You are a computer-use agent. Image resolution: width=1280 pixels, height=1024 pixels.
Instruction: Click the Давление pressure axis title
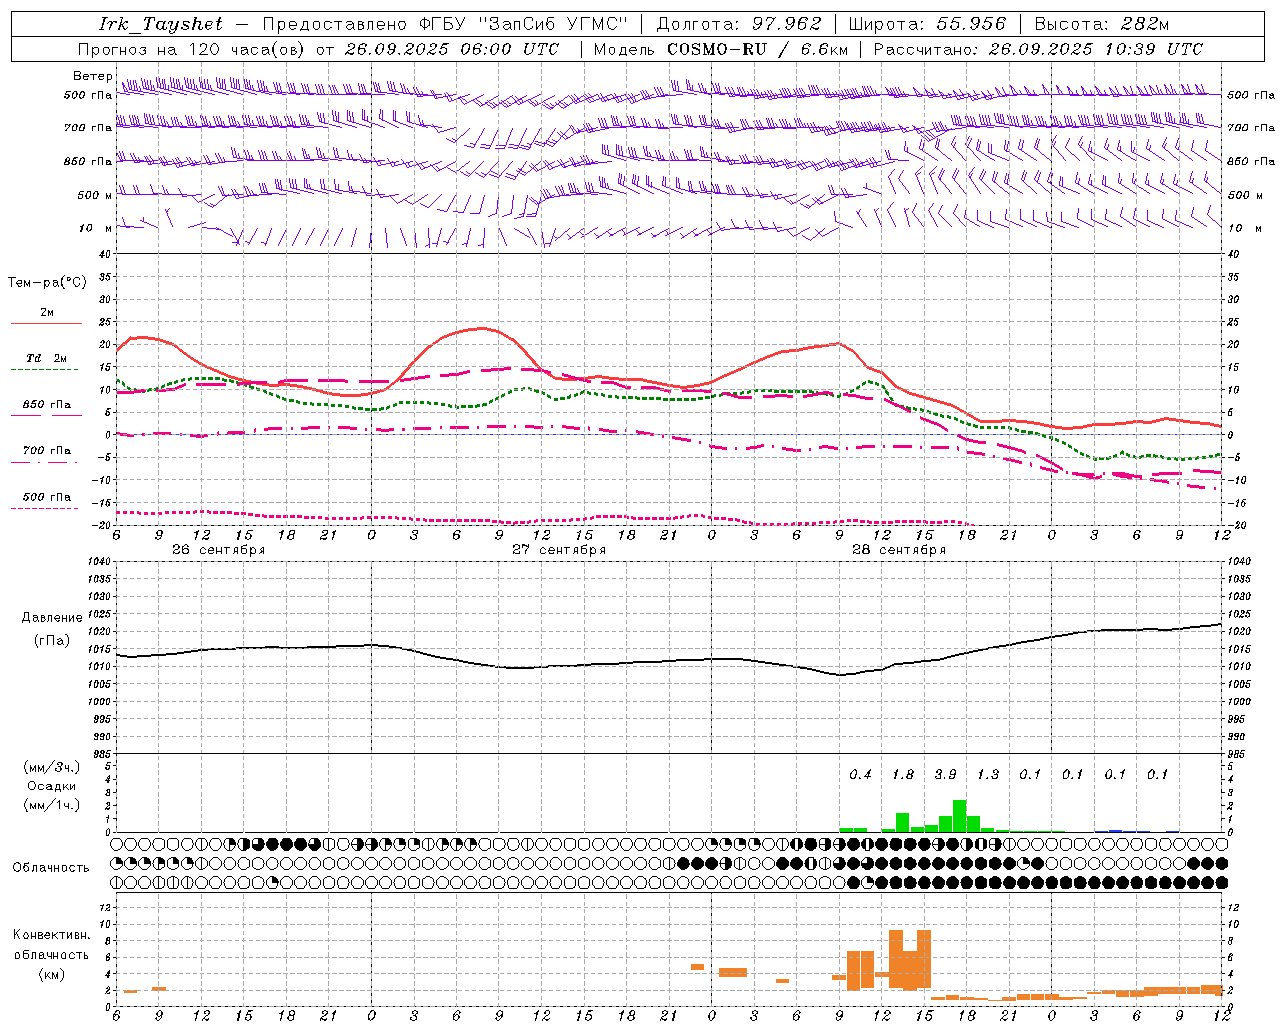[x=52, y=617]
